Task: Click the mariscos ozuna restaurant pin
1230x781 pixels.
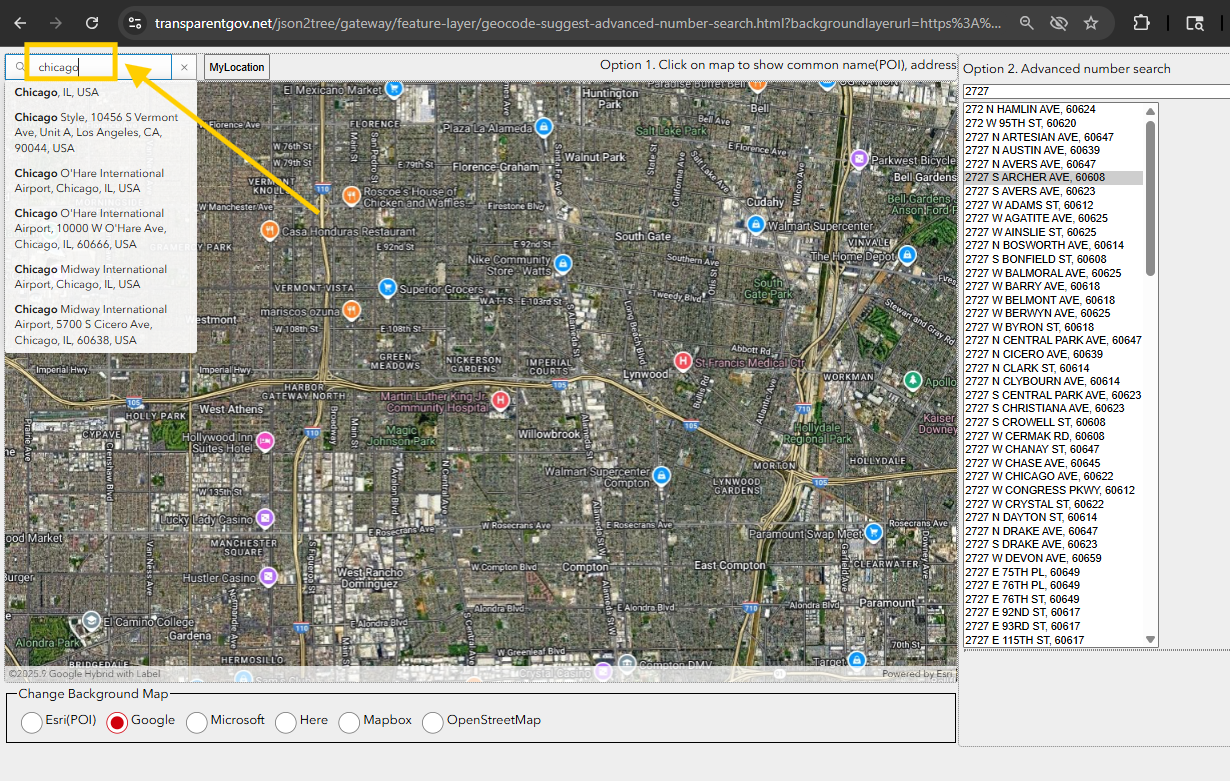Action: 351,310
